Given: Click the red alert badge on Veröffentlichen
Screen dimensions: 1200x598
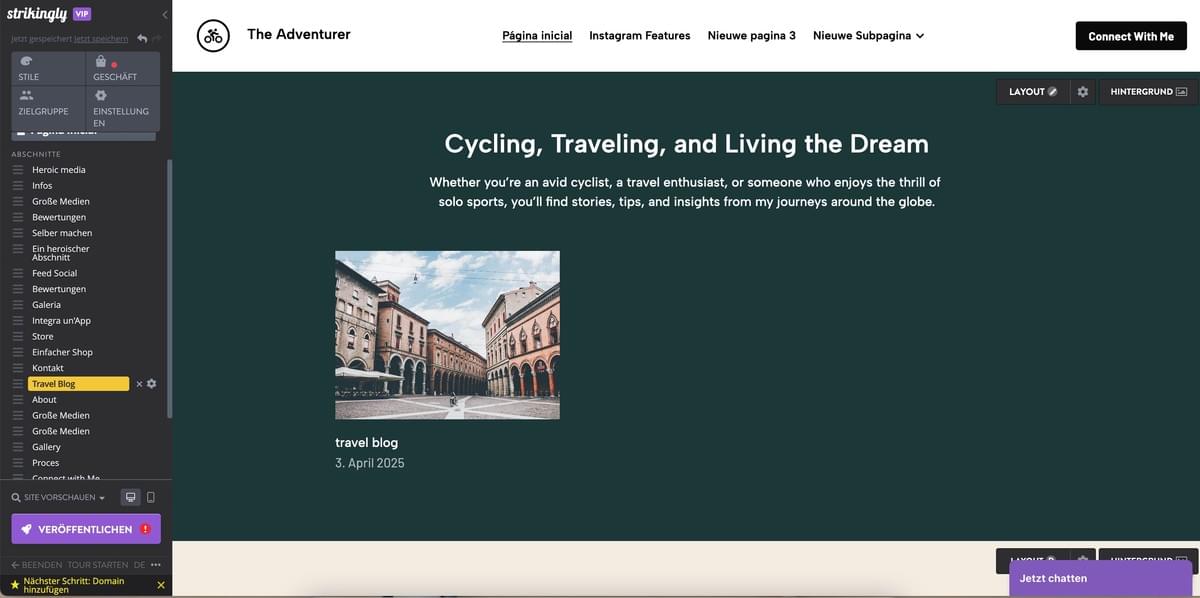Looking at the screenshot, I should [145, 529].
